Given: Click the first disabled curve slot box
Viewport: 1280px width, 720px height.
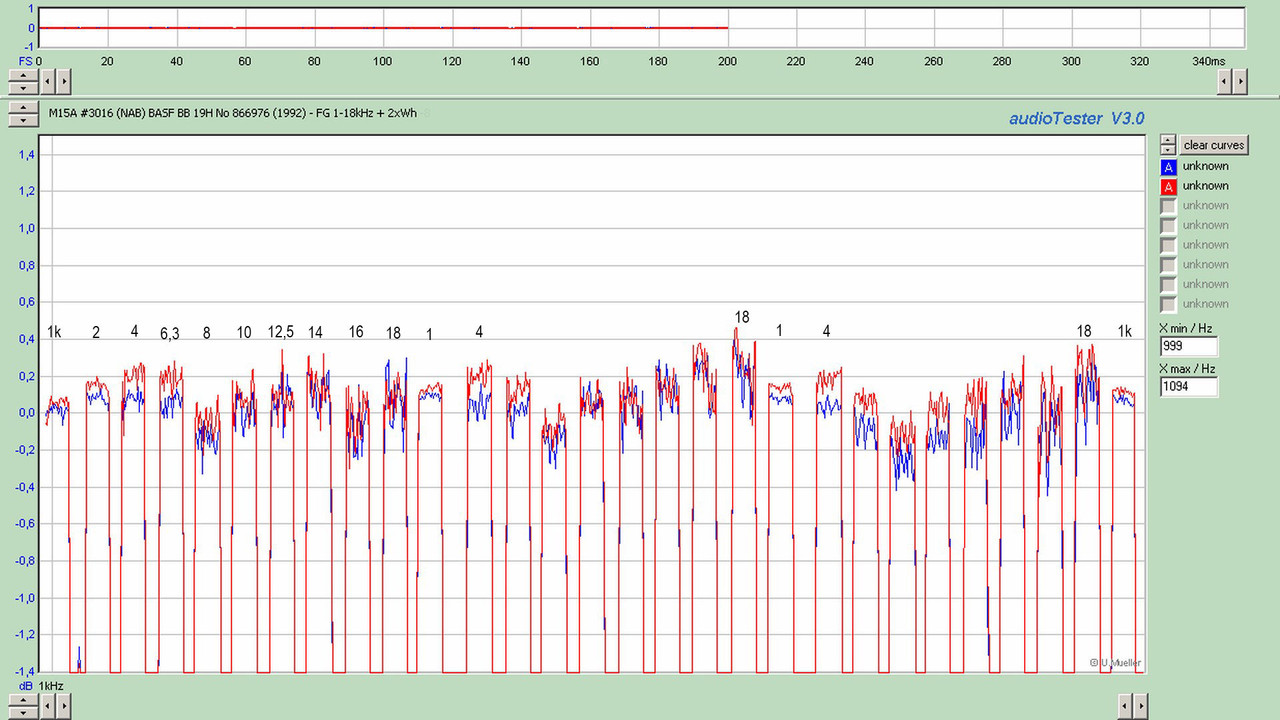Looking at the screenshot, I should (1168, 206).
